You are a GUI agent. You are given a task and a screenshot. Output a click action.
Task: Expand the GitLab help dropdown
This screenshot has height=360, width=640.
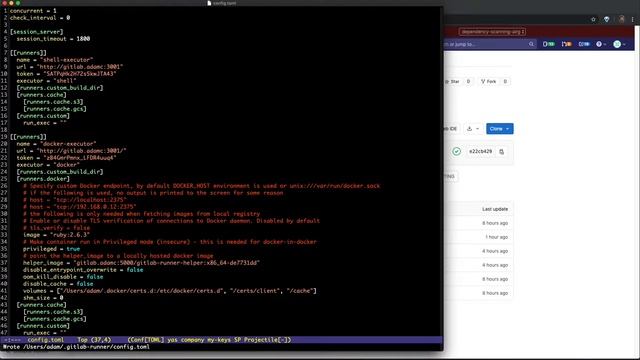click(x=601, y=44)
